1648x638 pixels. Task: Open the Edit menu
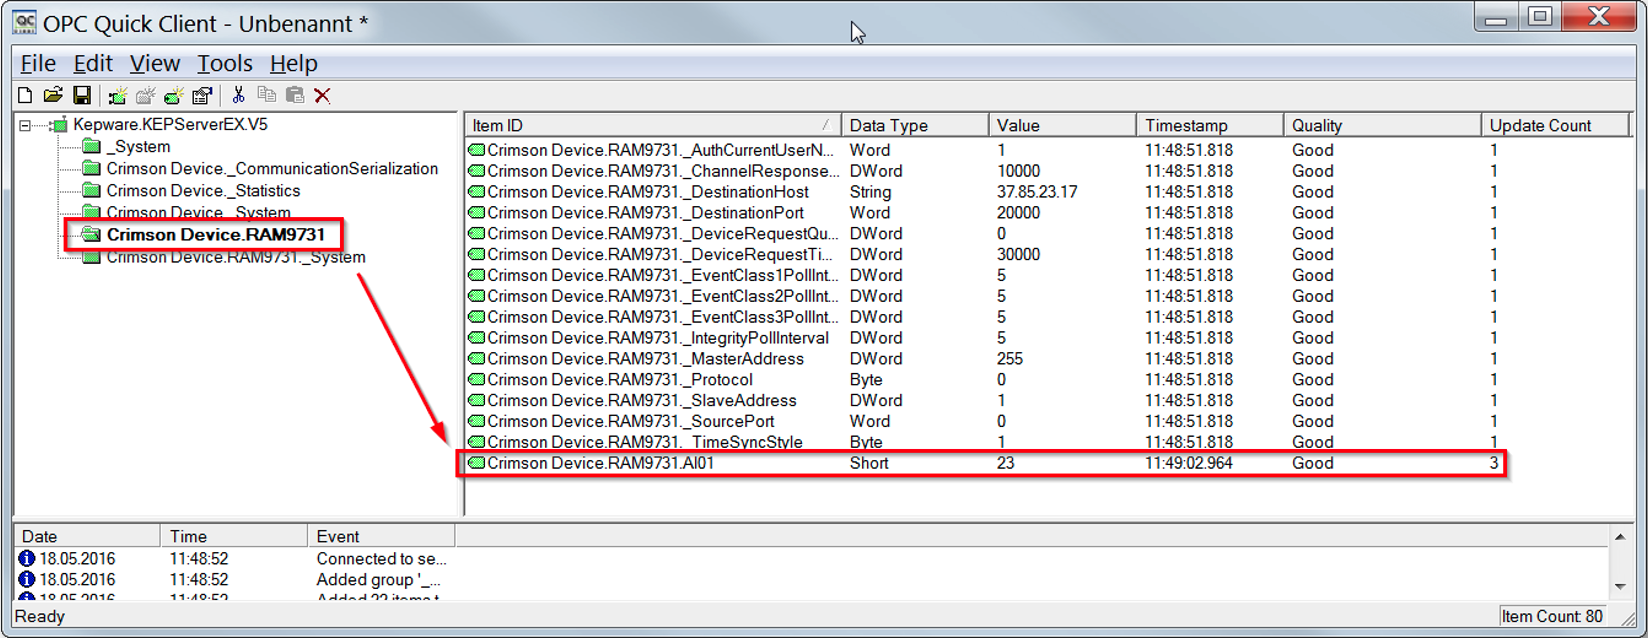coord(93,63)
